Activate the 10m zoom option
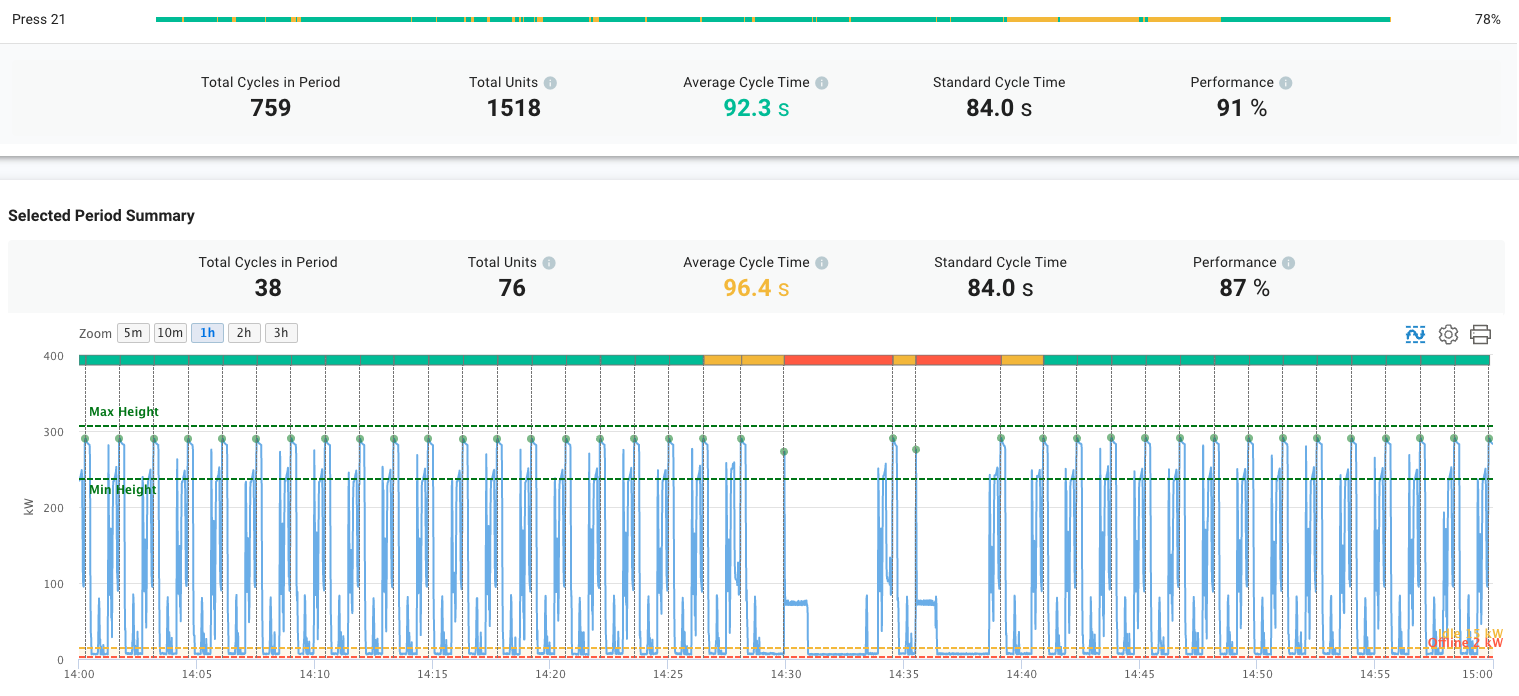Image resolution: width=1519 pixels, height=696 pixels. [x=170, y=332]
